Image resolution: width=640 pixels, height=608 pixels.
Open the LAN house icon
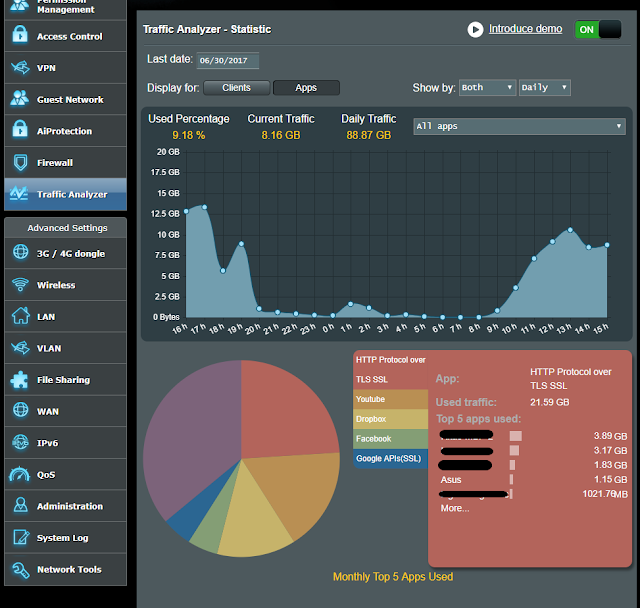20,316
